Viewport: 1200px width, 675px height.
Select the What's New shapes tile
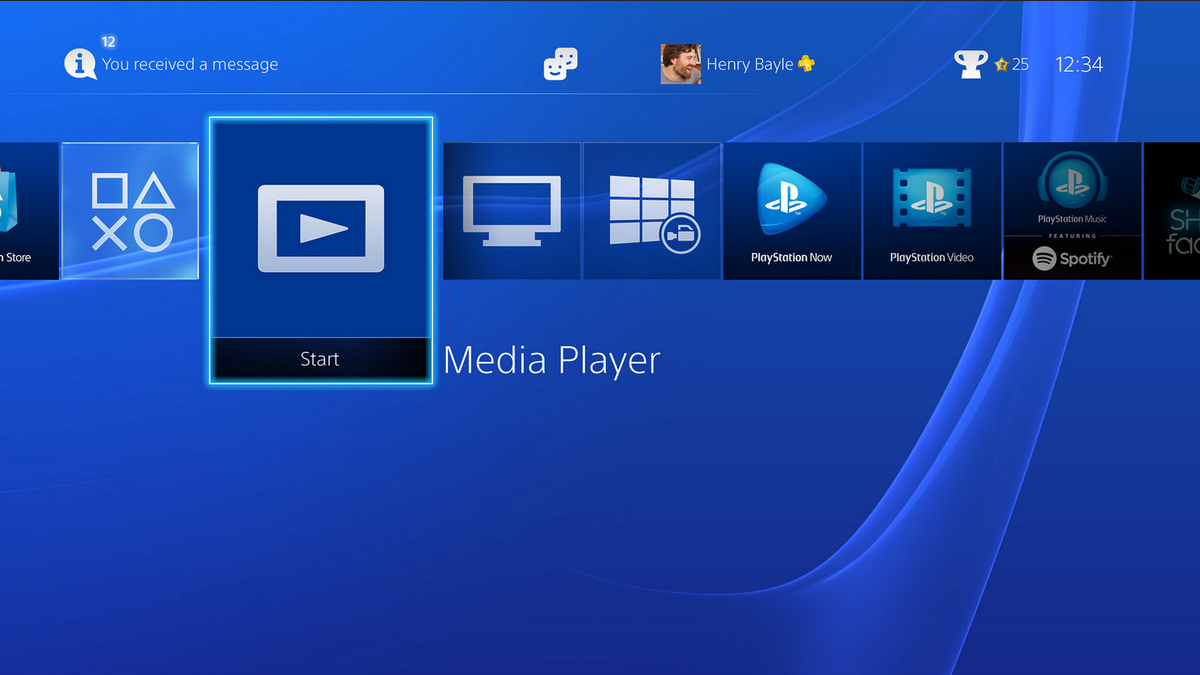130,211
